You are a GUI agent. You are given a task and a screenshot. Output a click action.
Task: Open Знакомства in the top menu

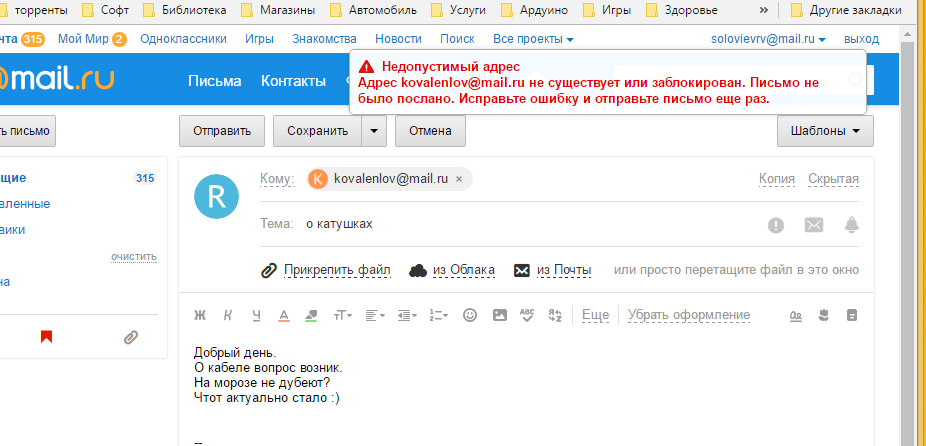pyautogui.click(x=324, y=40)
